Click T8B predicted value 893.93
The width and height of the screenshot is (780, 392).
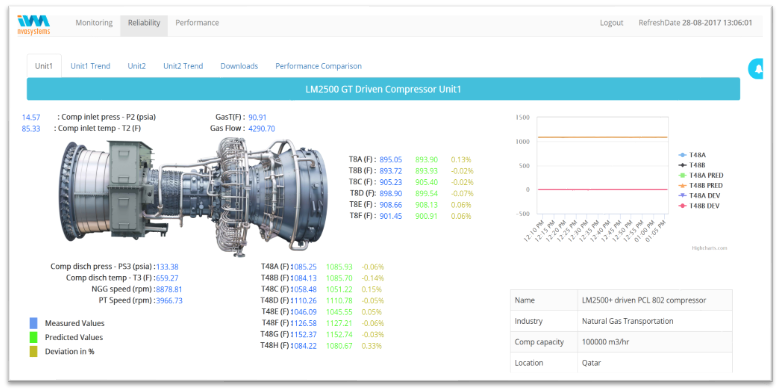pos(426,171)
